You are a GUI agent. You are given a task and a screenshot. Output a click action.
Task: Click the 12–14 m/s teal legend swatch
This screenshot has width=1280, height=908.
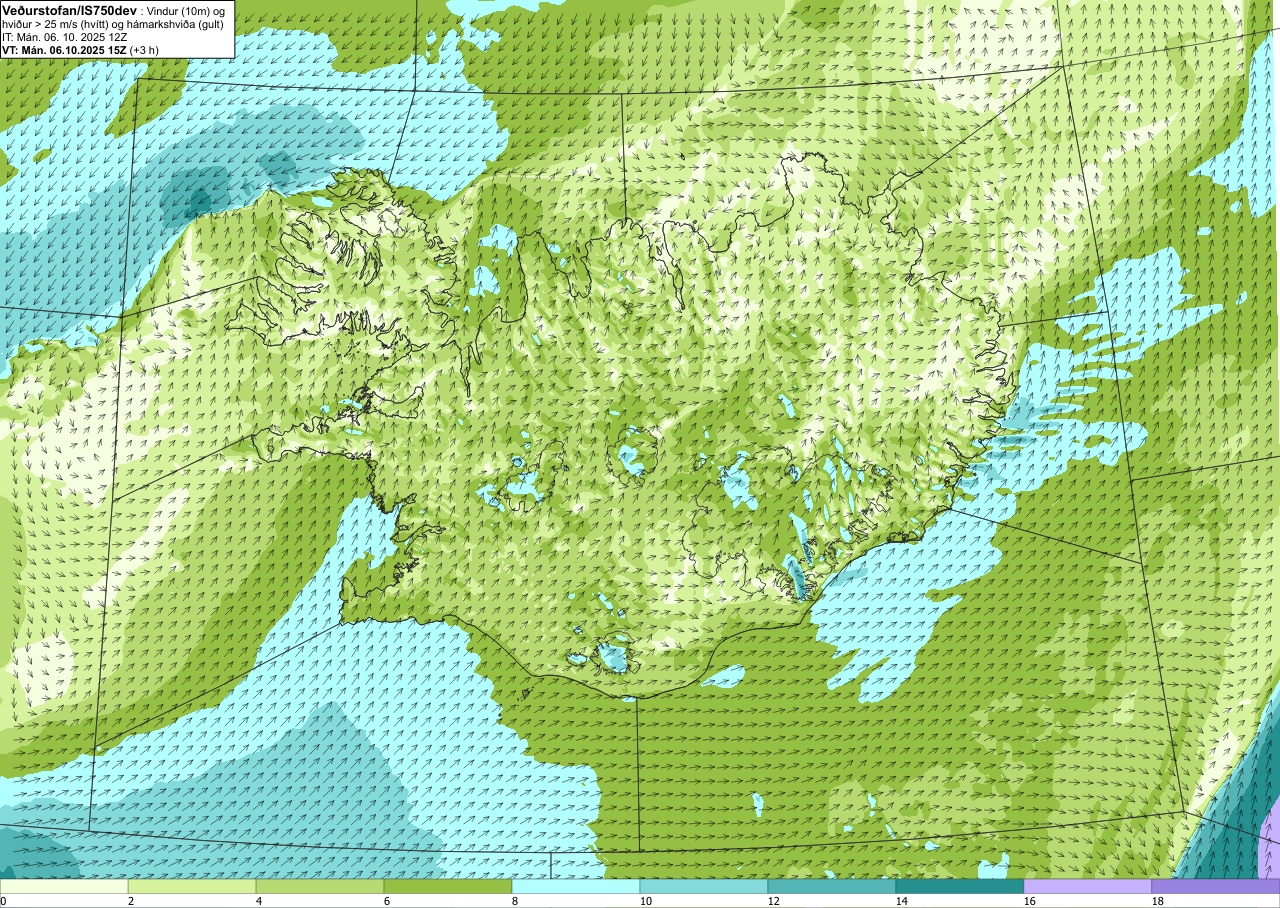(832, 886)
